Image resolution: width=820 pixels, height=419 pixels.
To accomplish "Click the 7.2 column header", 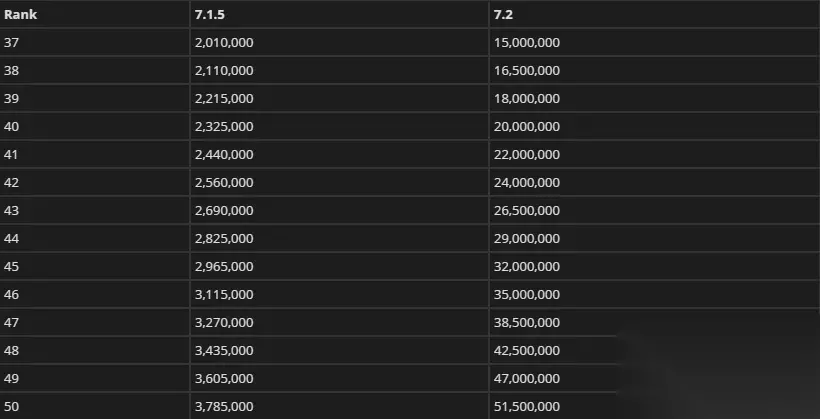I will (x=503, y=14).
